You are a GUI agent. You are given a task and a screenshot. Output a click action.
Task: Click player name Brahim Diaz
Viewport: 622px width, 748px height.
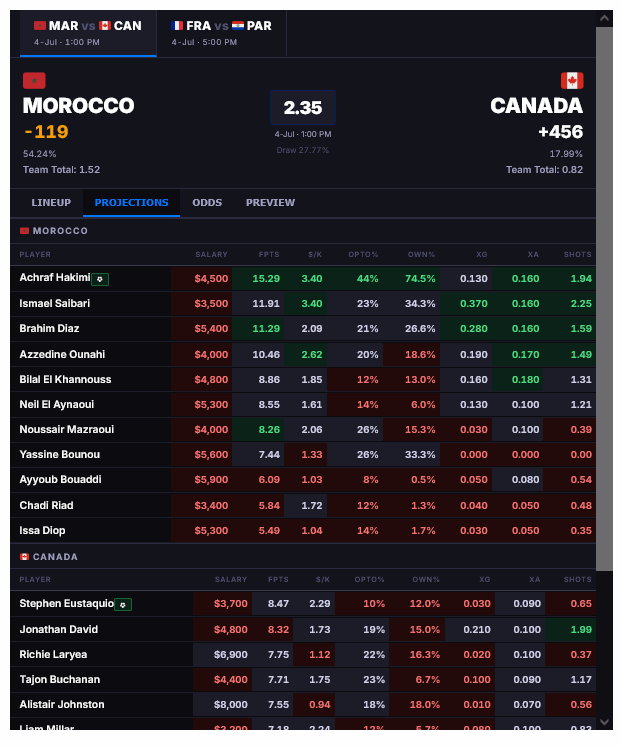[49, 329]
